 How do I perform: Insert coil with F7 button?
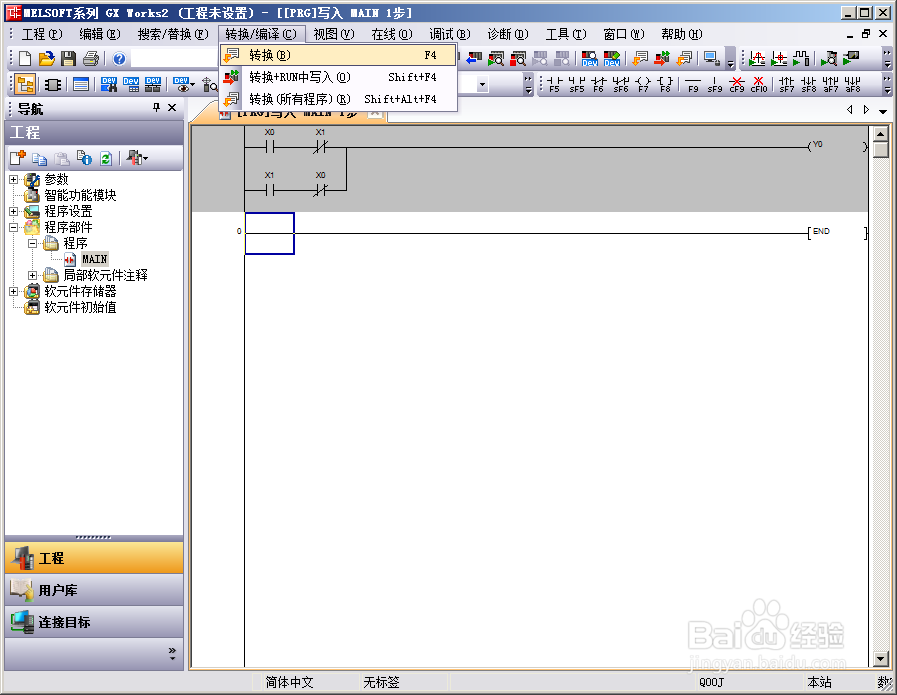[643, 85]
